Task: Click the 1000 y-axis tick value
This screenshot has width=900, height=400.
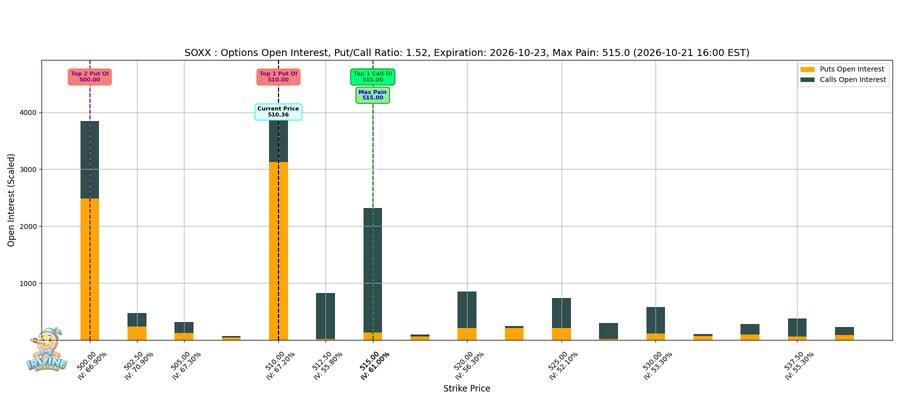Action: [x=28, y=284]
